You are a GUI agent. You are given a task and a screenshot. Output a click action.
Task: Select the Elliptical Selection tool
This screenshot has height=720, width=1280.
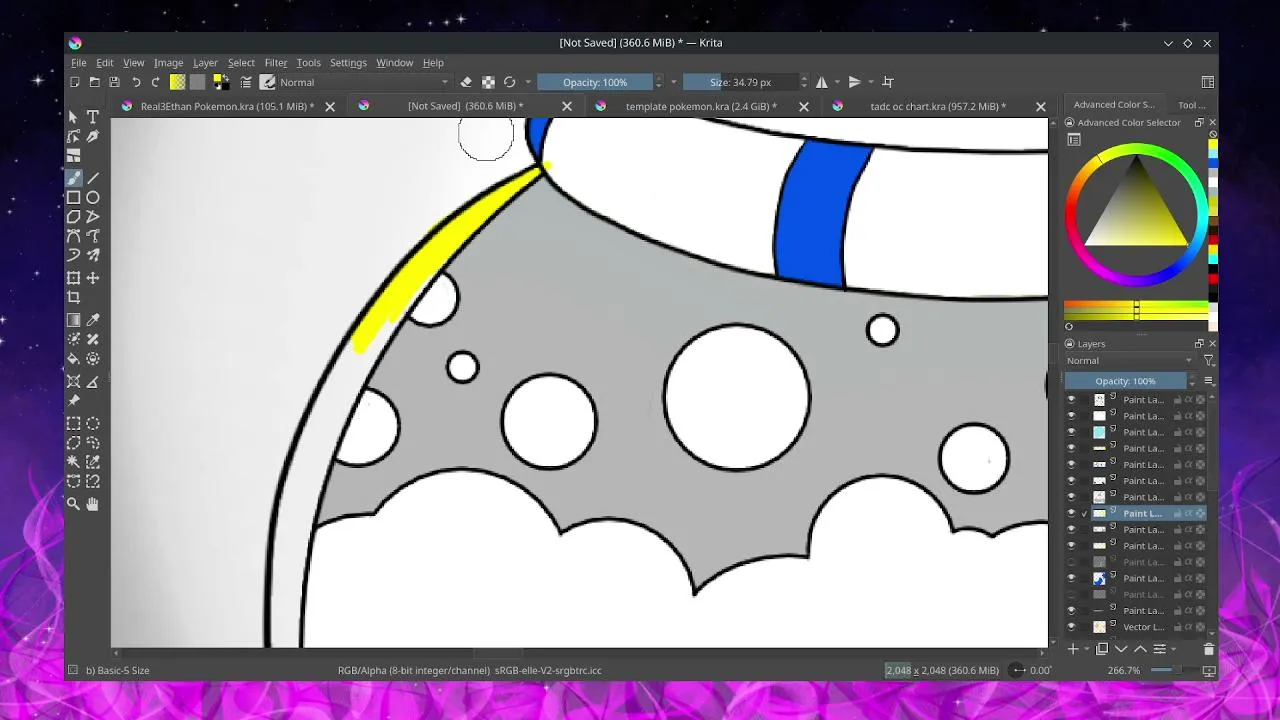click(x=93, y=423)
